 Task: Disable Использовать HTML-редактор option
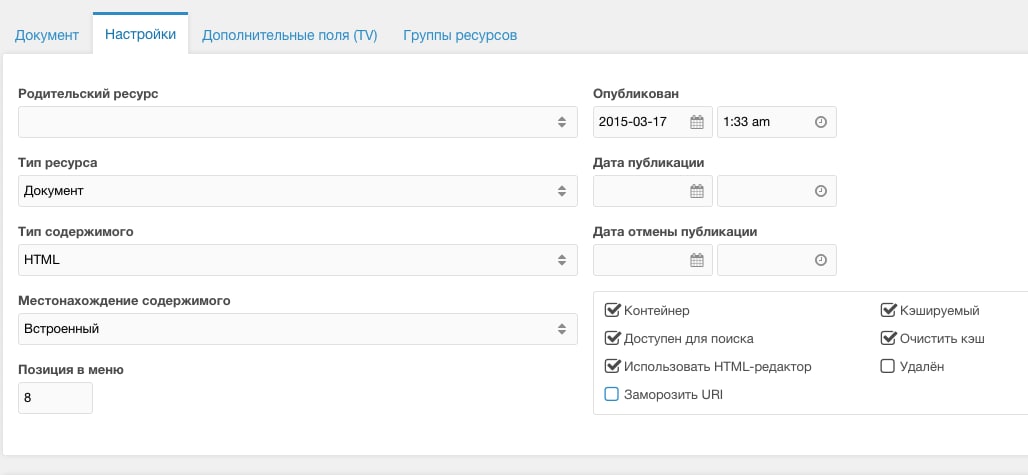point(612,366)
